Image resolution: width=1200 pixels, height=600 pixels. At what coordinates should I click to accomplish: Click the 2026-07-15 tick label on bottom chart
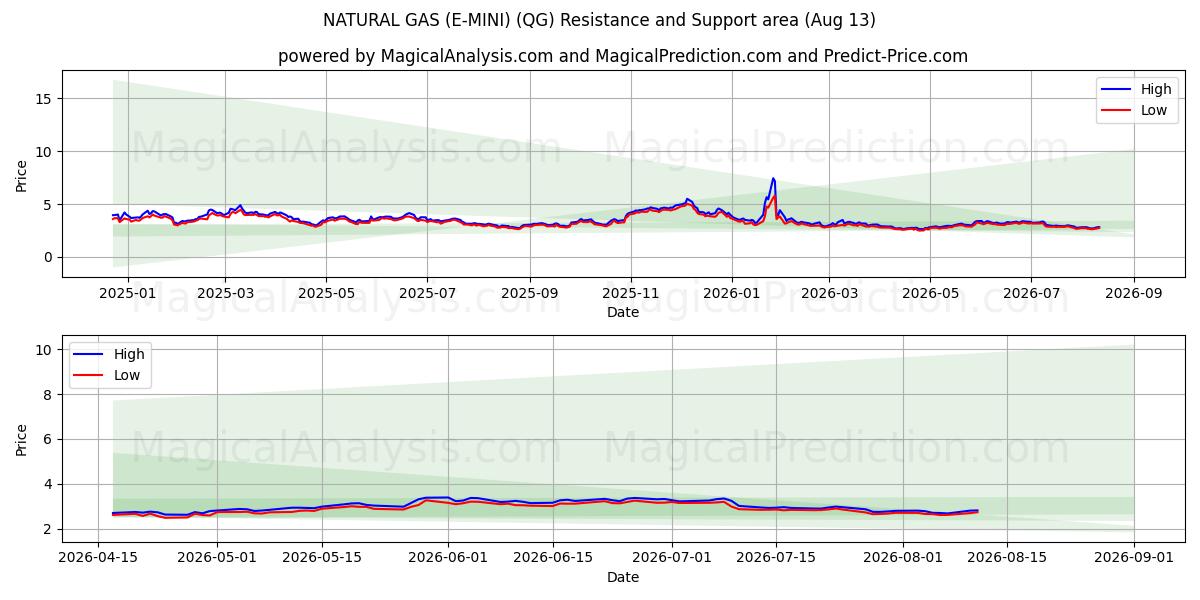776,558
